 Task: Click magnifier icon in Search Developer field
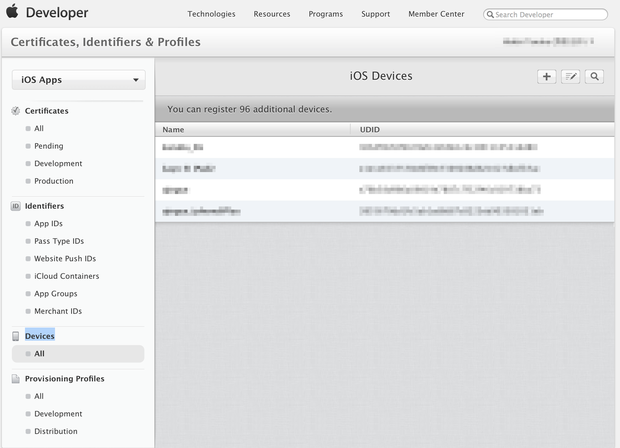click(x=490, y=15)
